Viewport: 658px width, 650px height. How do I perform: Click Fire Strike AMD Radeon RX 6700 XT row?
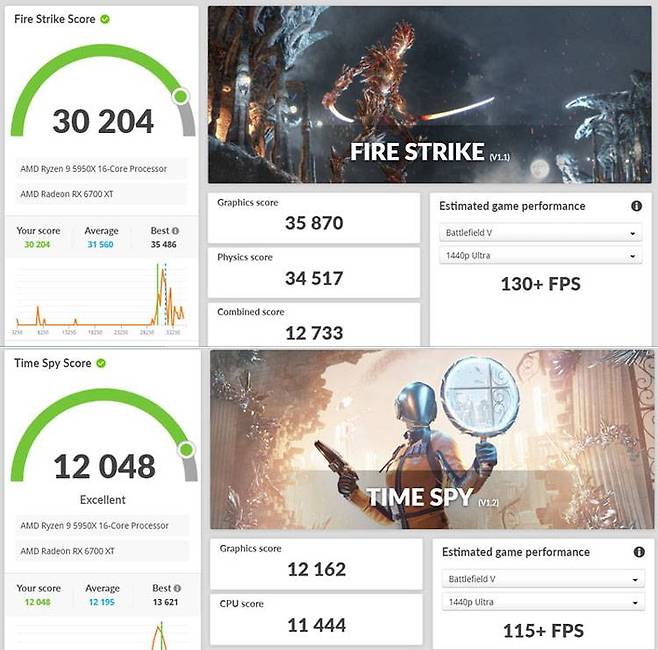[x=101, y=194]
